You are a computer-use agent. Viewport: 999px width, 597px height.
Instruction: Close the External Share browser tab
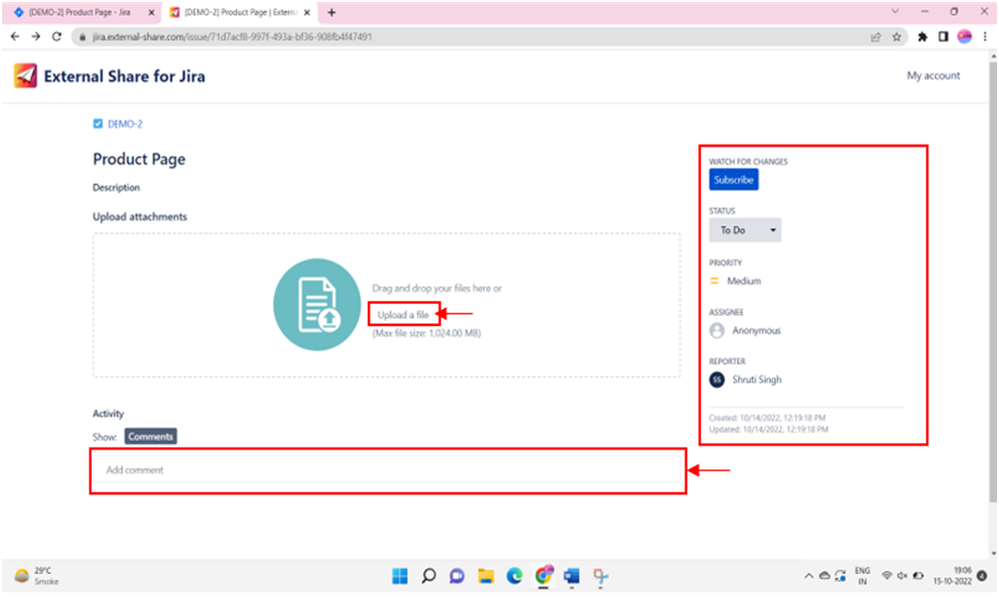(x=307, y=12)
